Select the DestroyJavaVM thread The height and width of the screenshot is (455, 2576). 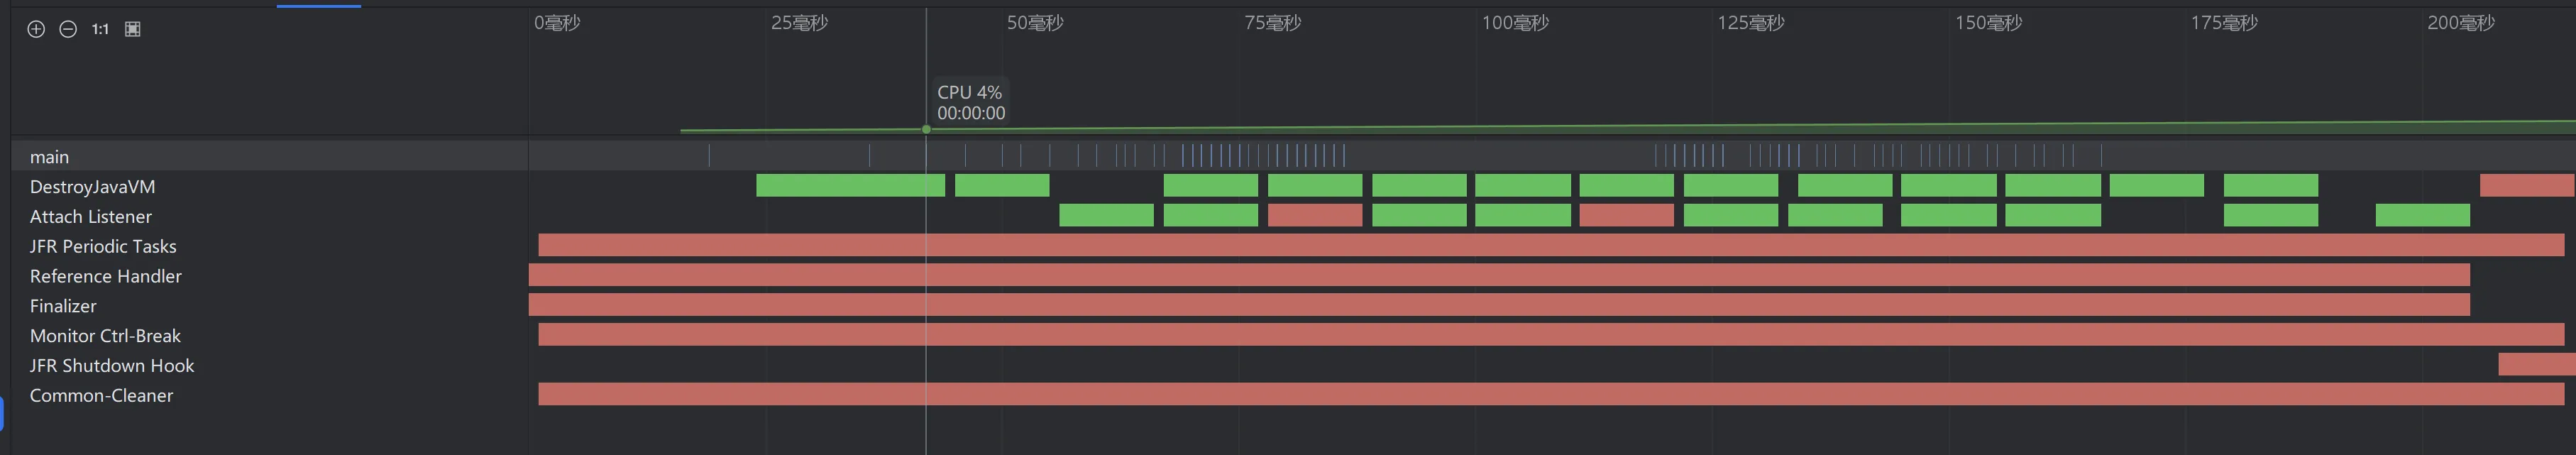pyautogui.click(x=92, y=187)
